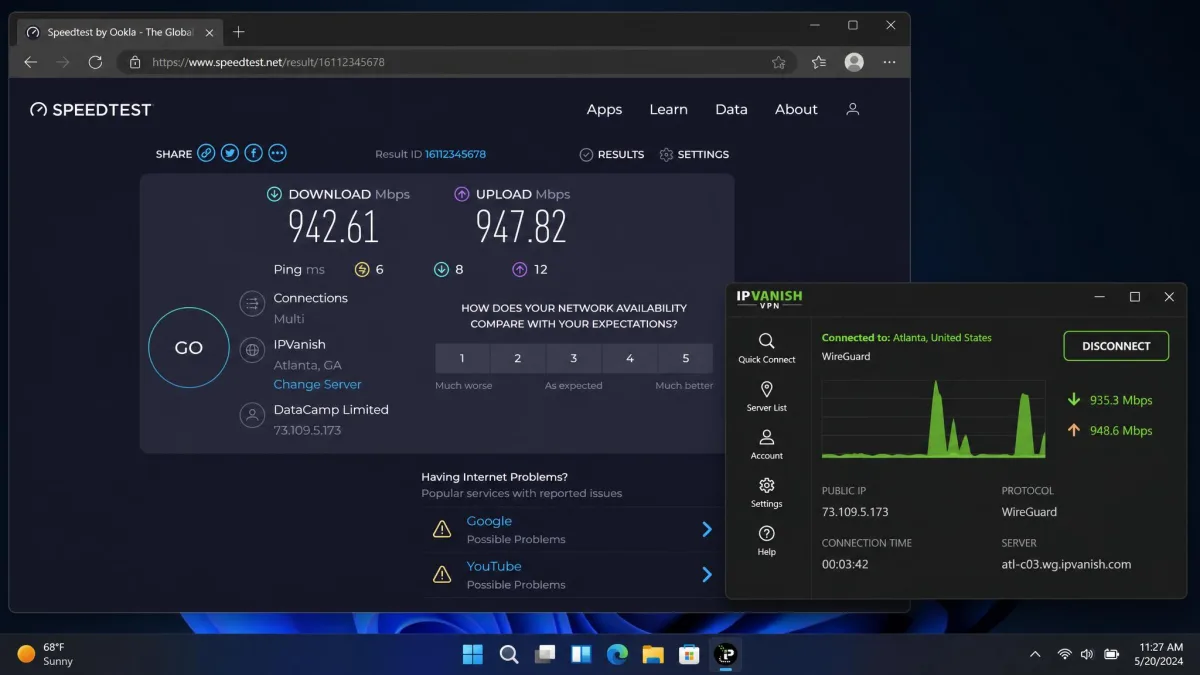Rate network availability as 1
Screen dimensions: 1200x675
(462, 358)
